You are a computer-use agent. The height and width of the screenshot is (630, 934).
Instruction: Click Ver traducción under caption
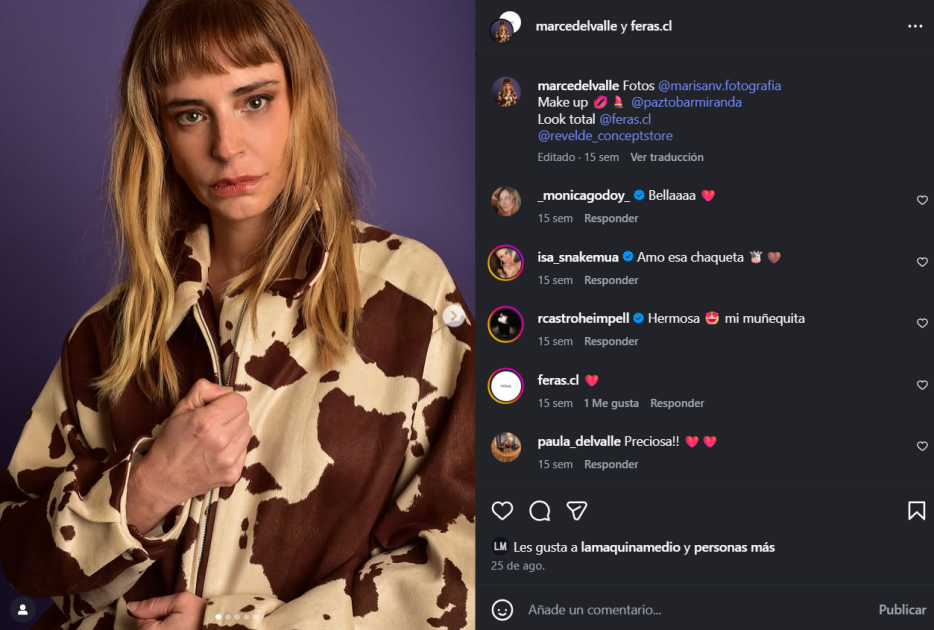click(x=666, y=157)
